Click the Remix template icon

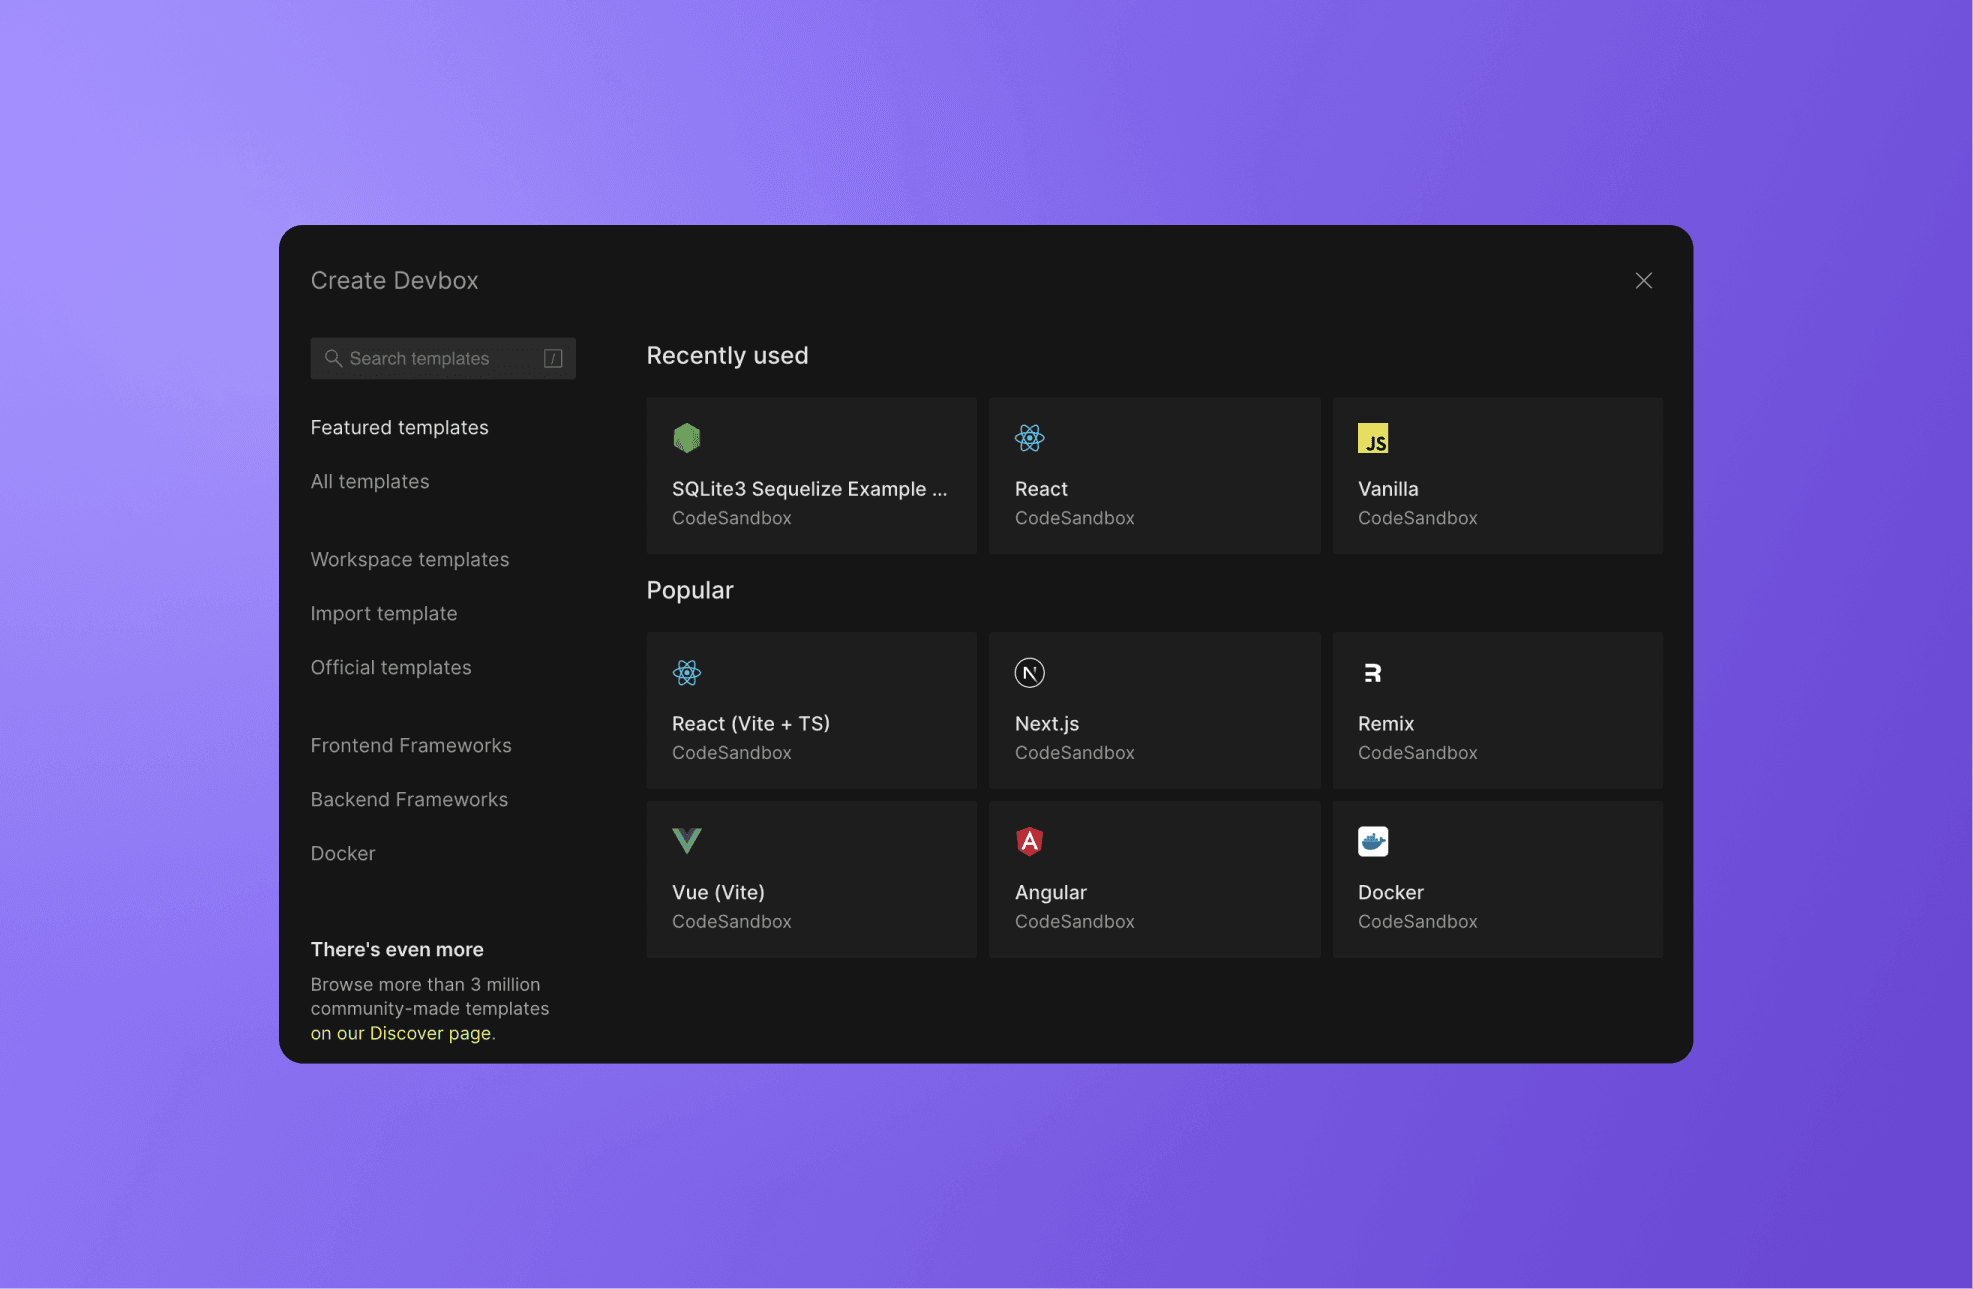[x=1373, y=673]
